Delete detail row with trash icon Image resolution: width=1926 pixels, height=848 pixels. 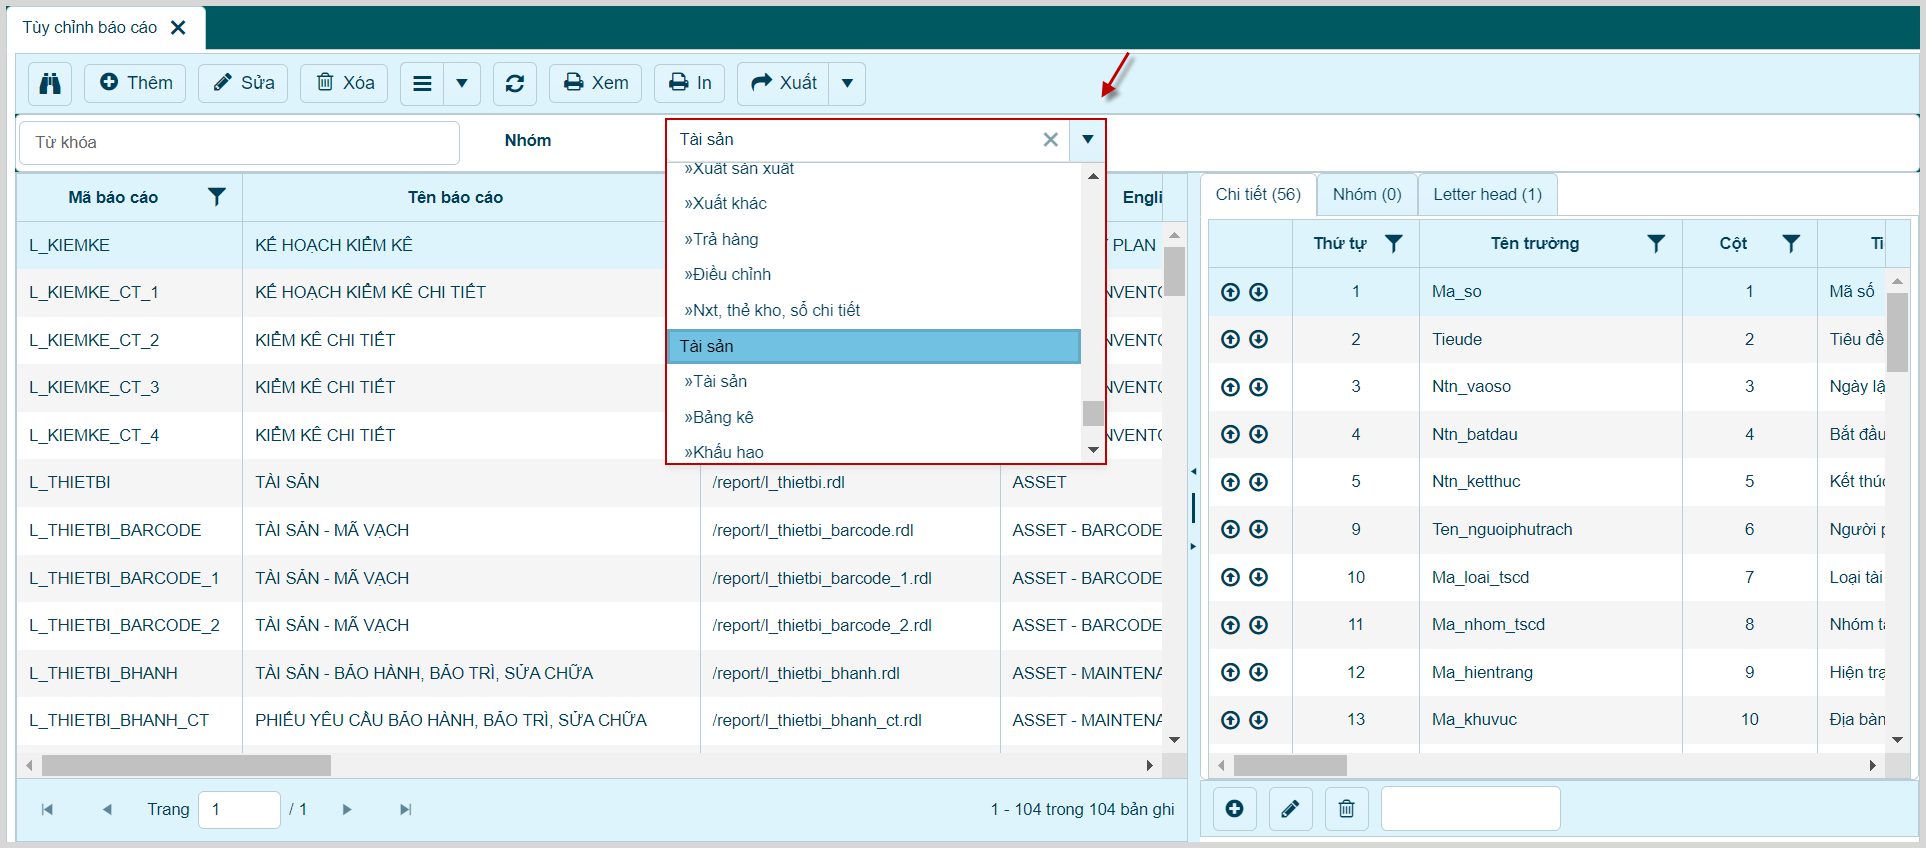pyautogui.click(x=1346, y=808)
